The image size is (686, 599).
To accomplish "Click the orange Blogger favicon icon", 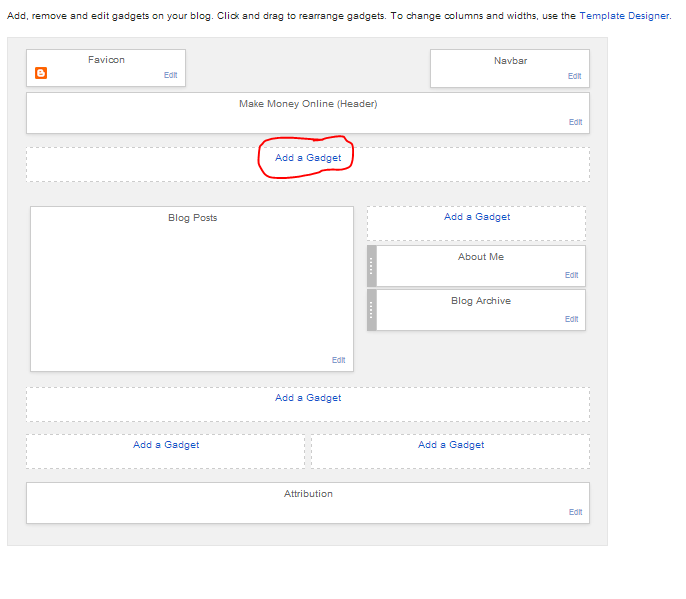I will [41, 73].
